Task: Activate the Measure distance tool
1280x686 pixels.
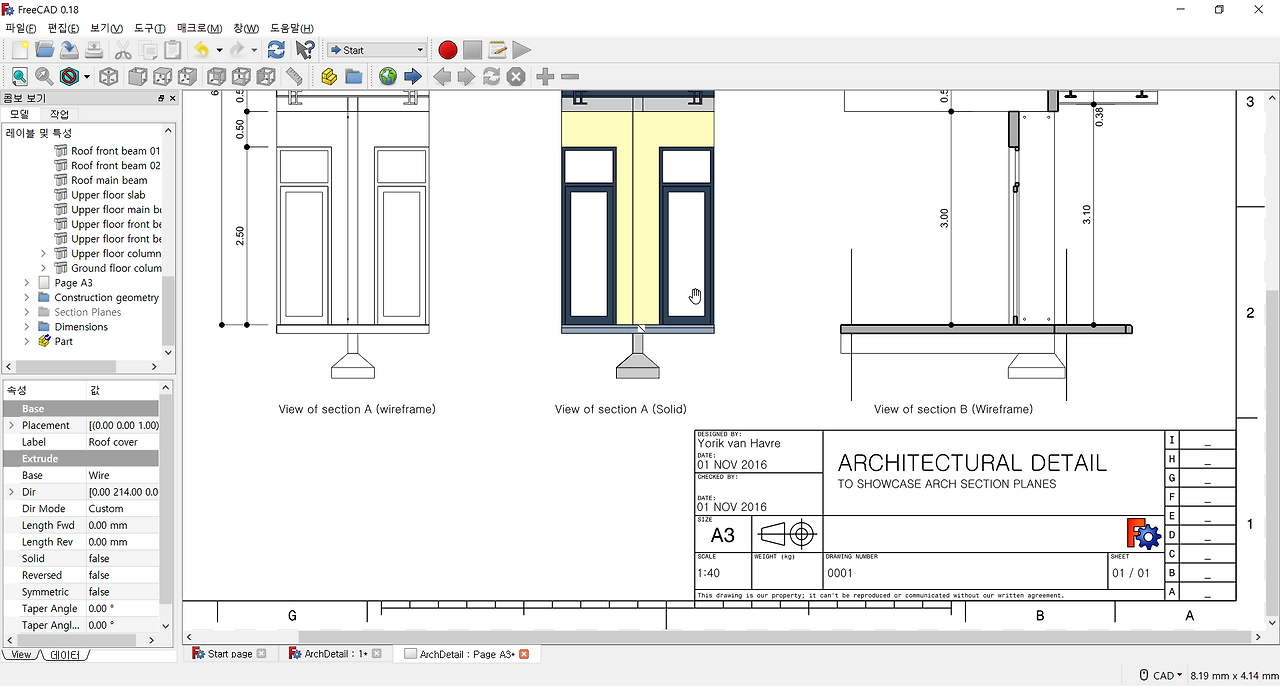Action: 293,76
